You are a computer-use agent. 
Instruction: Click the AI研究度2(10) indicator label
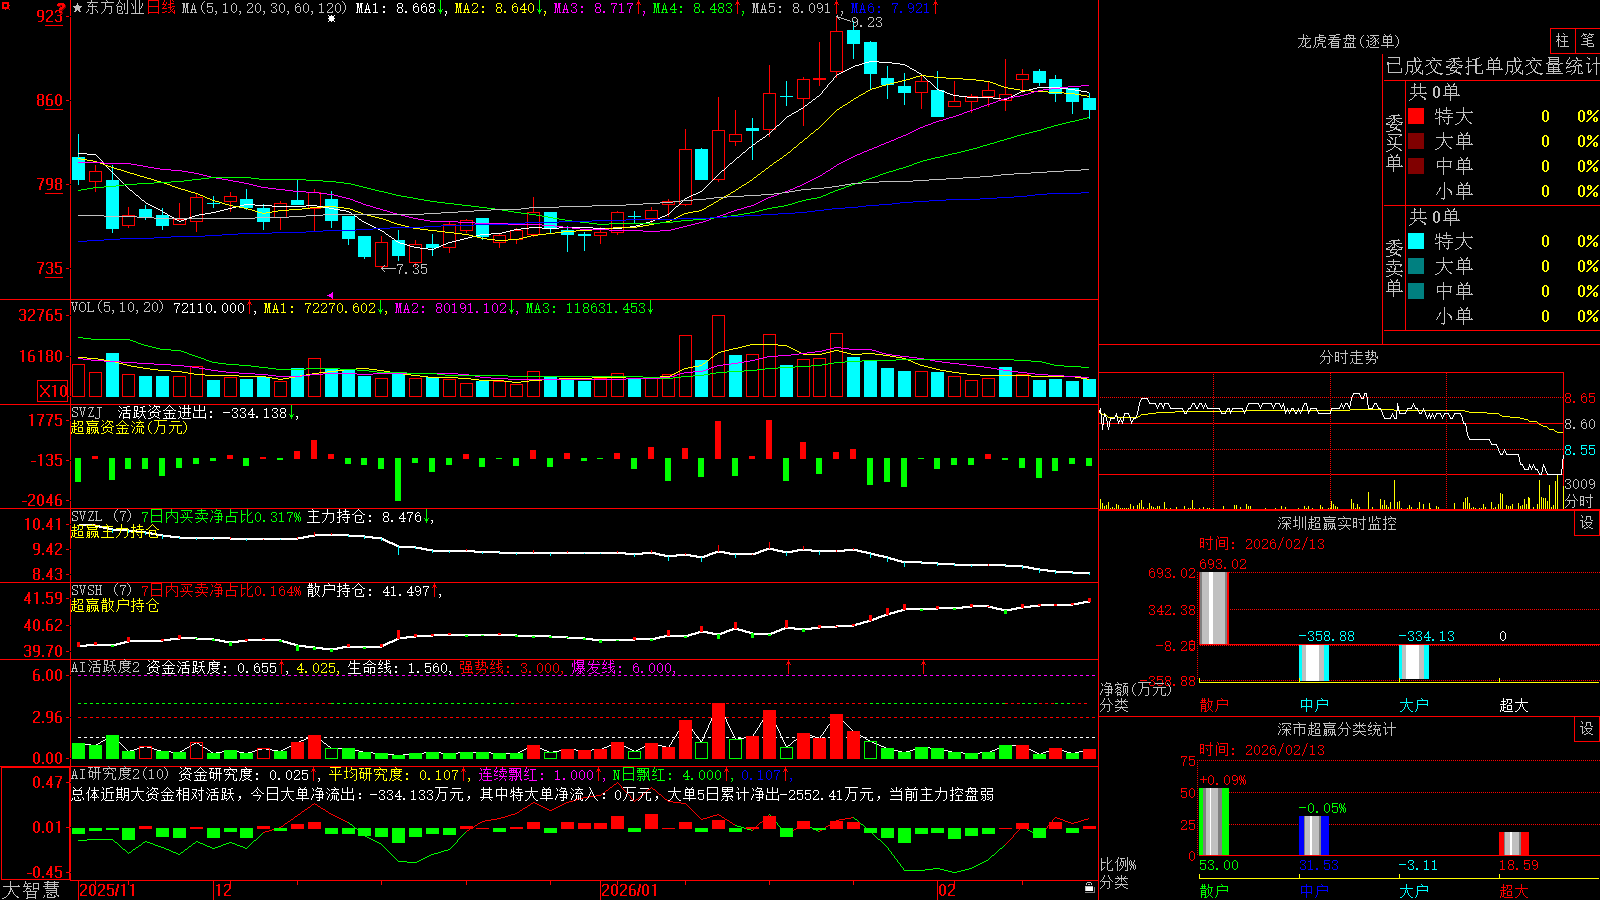[x=121, y=774]
